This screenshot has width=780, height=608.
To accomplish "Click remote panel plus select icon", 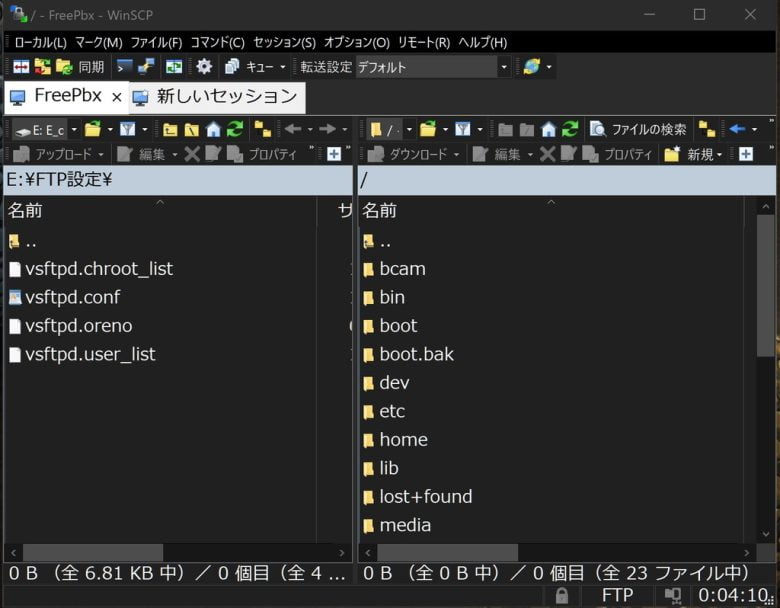I will coord(746,154).
